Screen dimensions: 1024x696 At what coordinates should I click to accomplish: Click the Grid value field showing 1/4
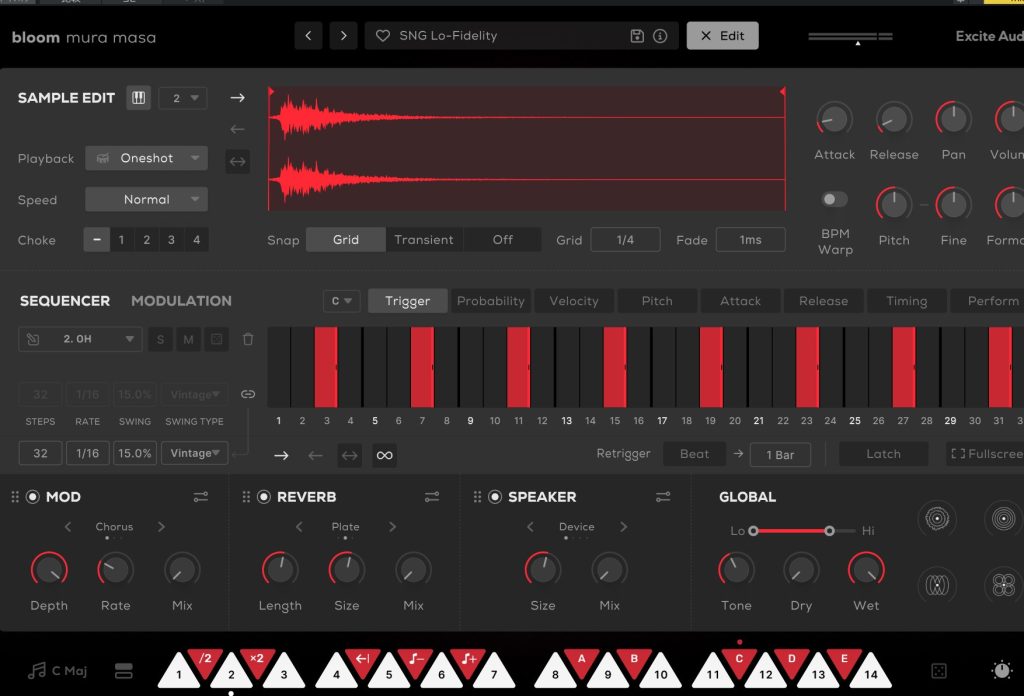pyautogui.click(x=625, y=240)
